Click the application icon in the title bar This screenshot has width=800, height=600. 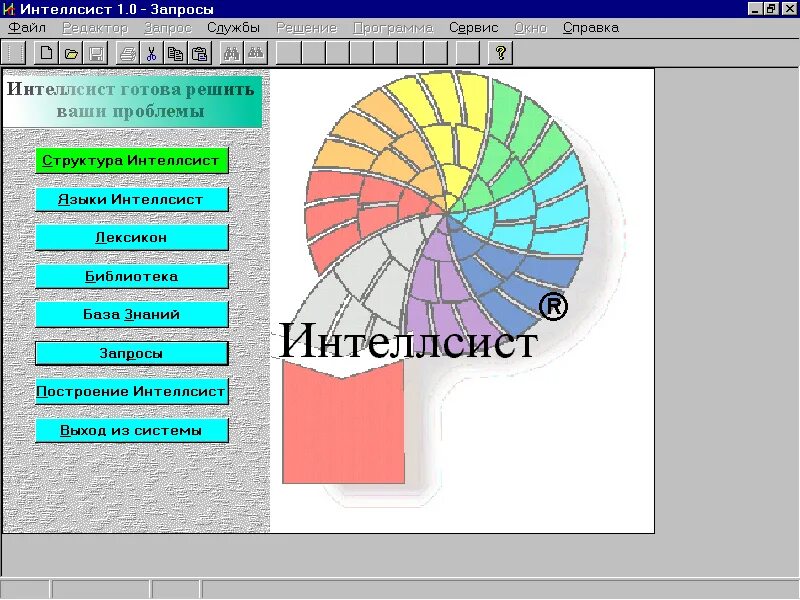[x=9, y=9]
